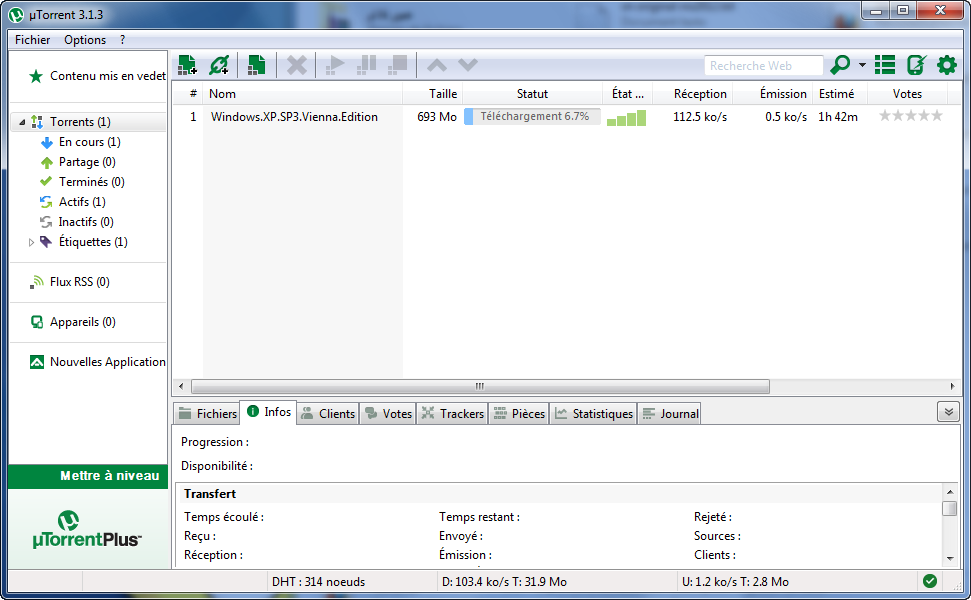Open Flux RSS (0) feeds
Viewport: 971px width, 600px height.
[x=79, y=282]
